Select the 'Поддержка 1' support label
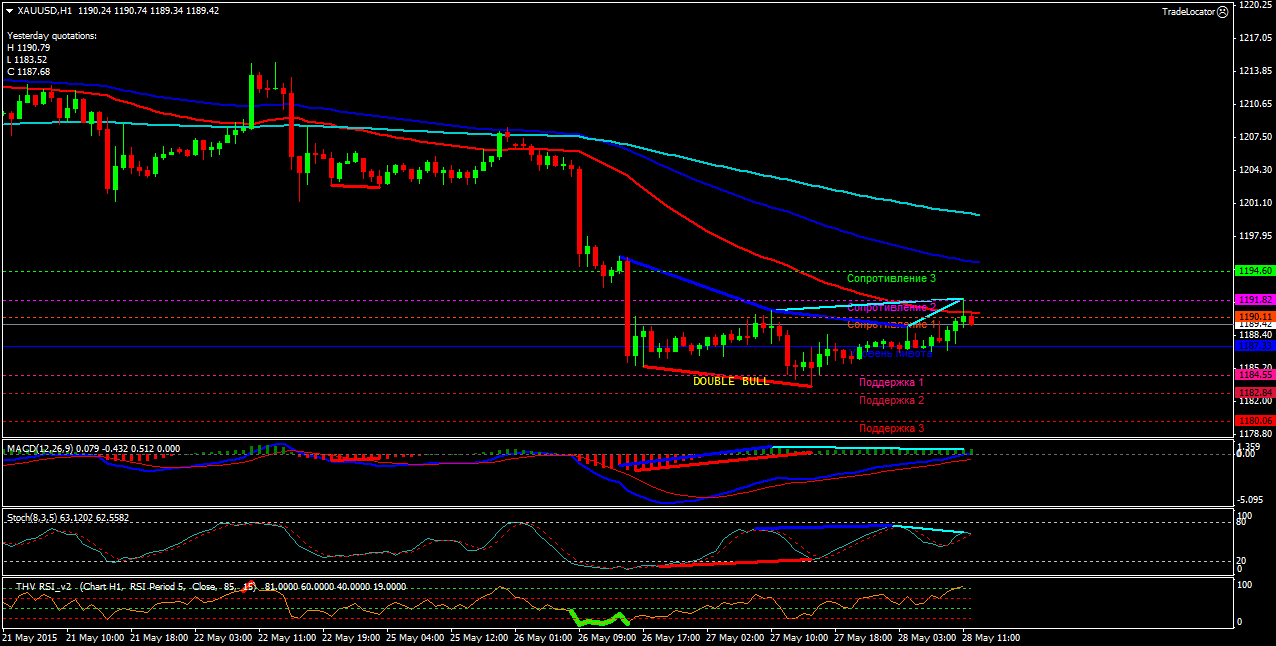The width and height of the screenshot is (1276, 646). pos(892,382)
